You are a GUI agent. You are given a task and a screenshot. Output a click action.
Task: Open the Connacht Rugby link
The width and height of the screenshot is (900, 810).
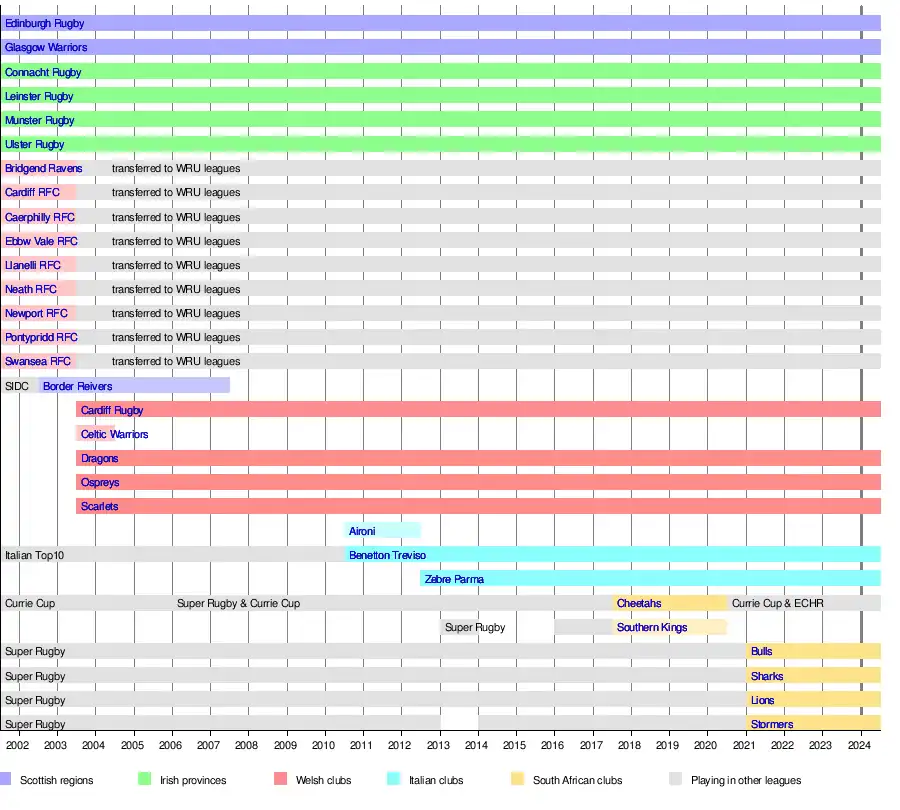[43, 72]
